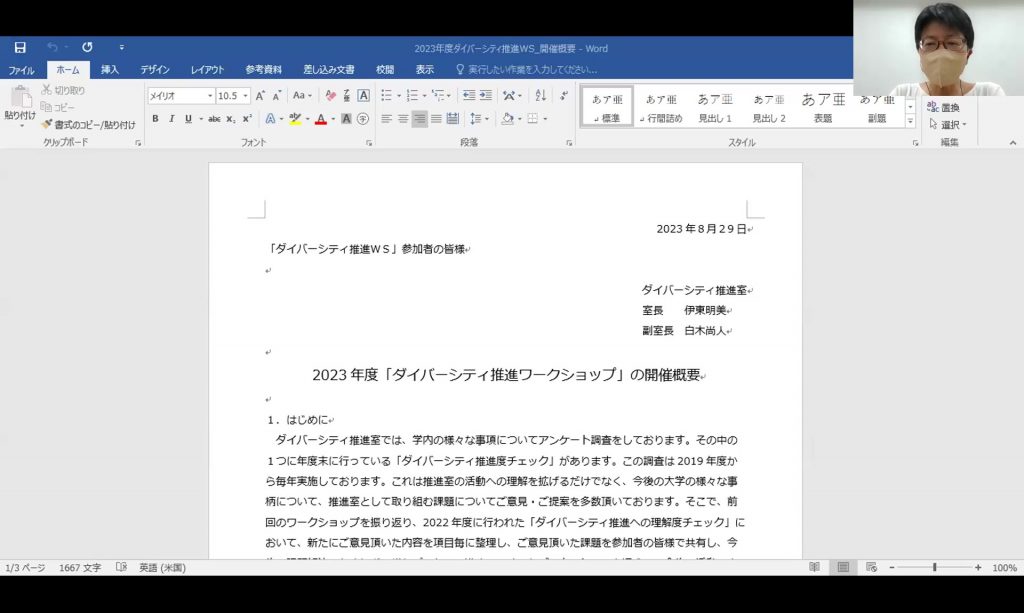Click the superscript icon
The height and width of the screenshot is (613, 1024).
[x=247, y=119]
